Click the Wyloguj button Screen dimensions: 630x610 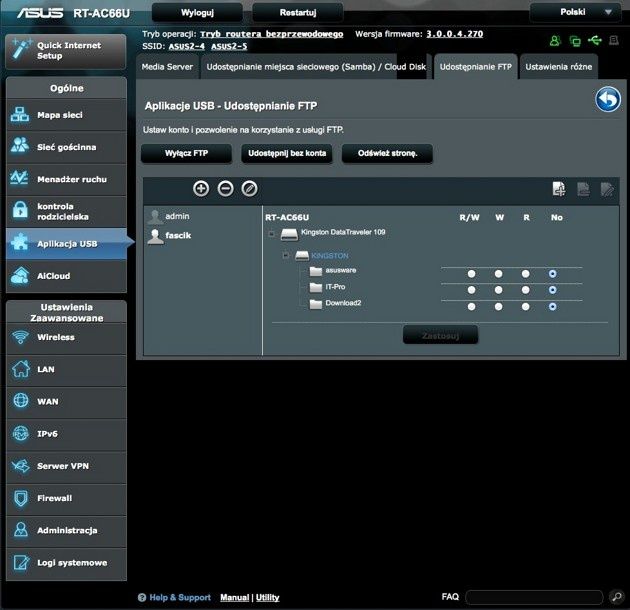[197, 12]
